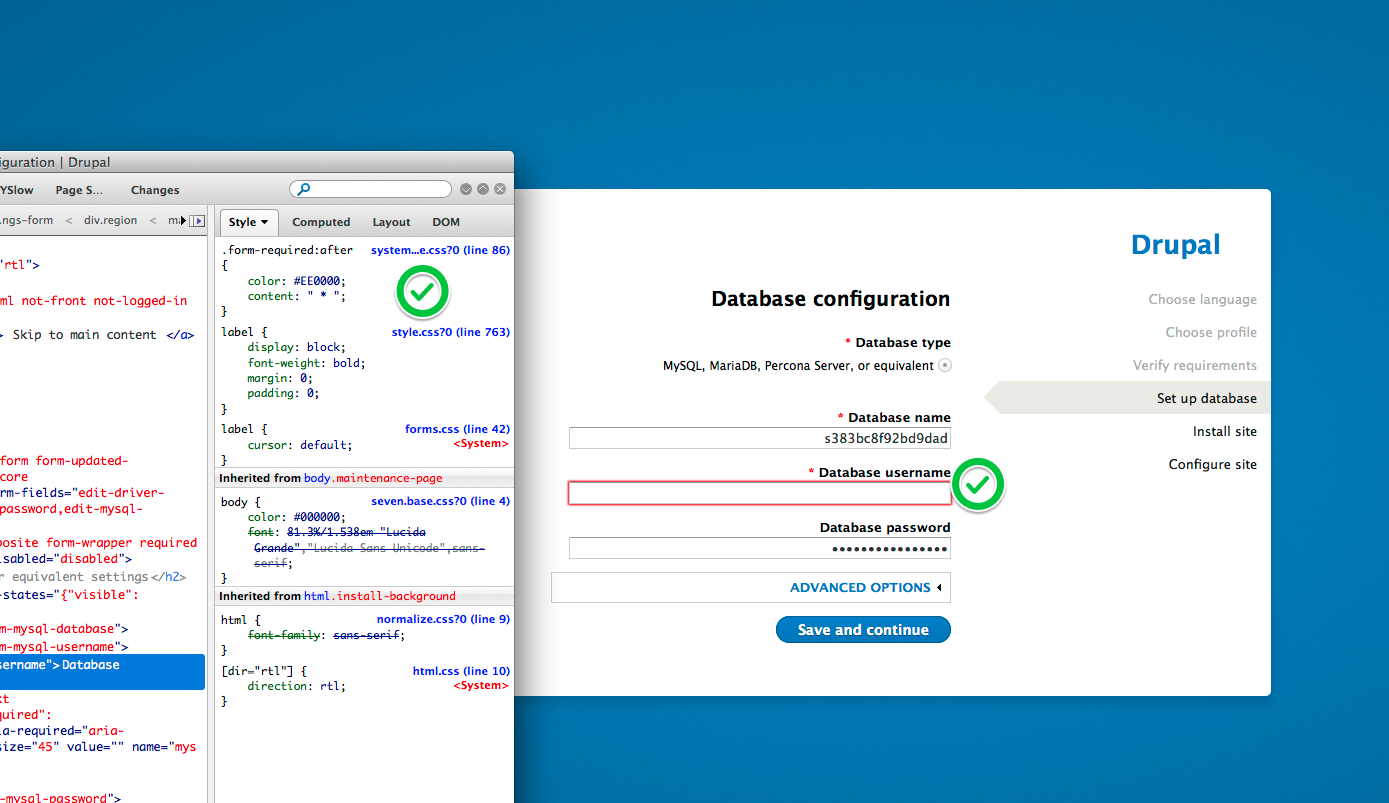
Task: Focus the Database password input field
Action: (760, 548)
